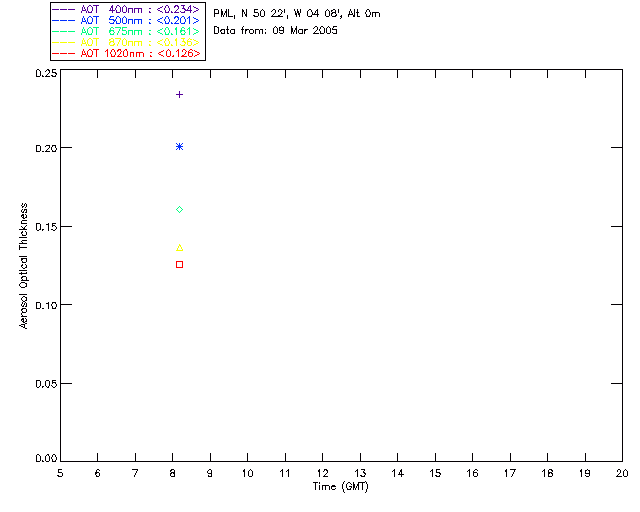Click the AOT 400nm legend entry
Viewport: 640px width, 512px height.
coord(140,9)
